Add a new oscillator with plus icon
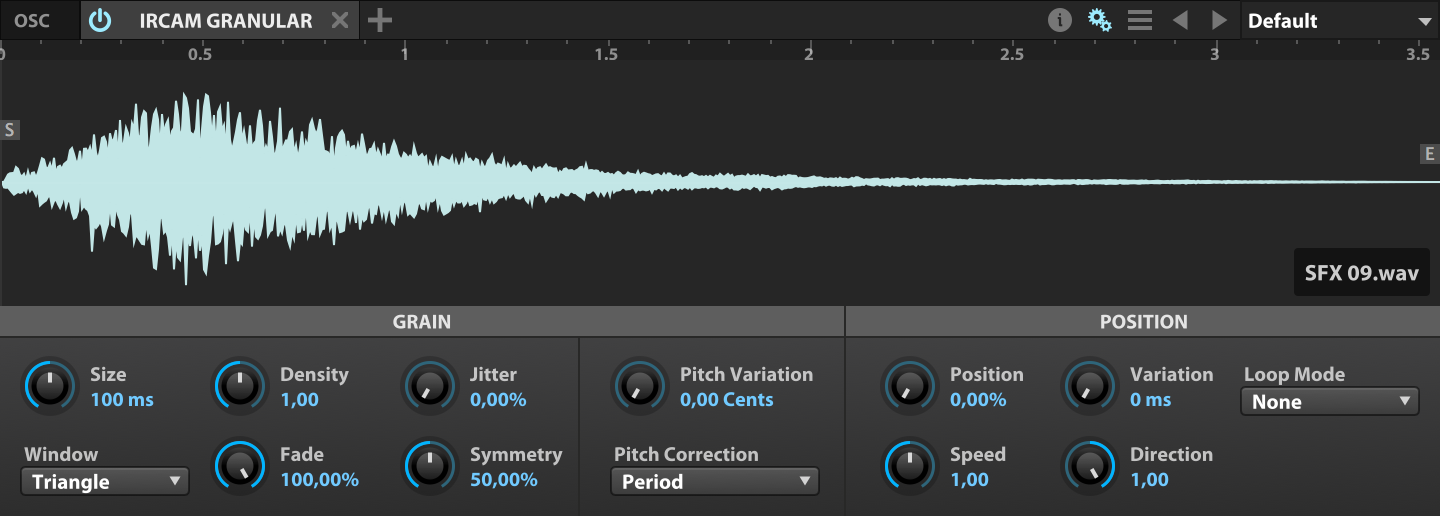Viewport: 1440px width, 516px height. (379, 20)
